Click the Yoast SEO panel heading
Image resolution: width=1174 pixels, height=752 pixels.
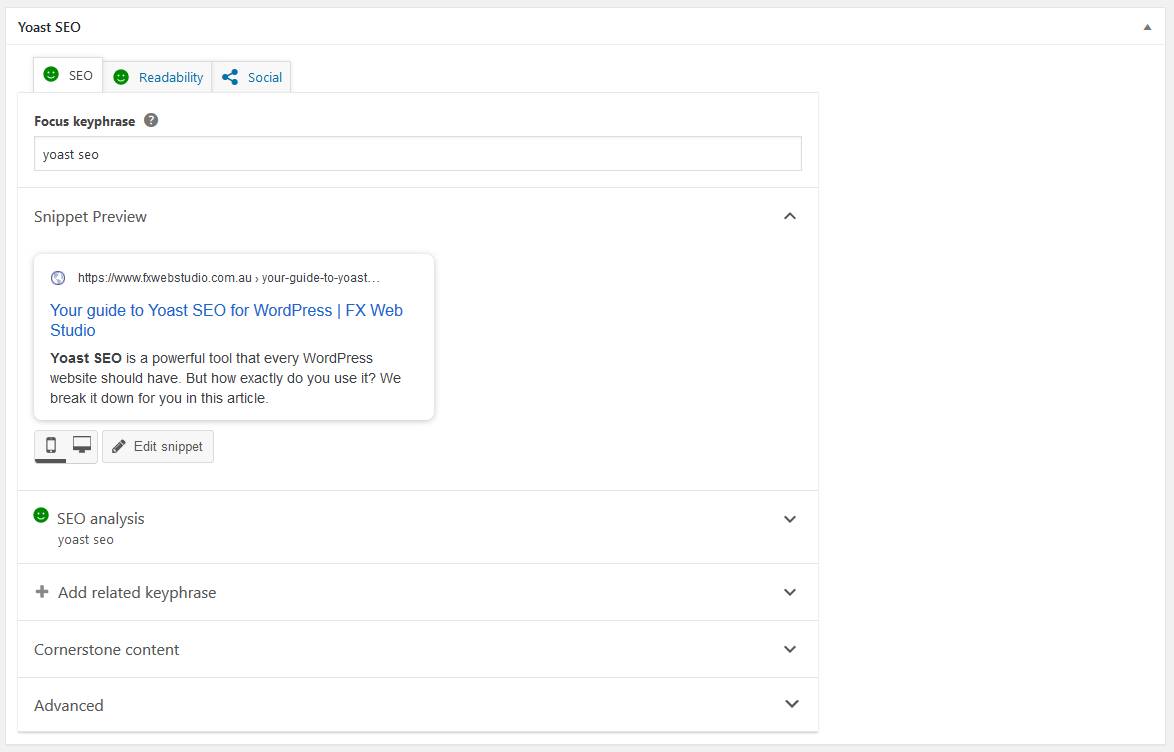click(x=49, y=27)
